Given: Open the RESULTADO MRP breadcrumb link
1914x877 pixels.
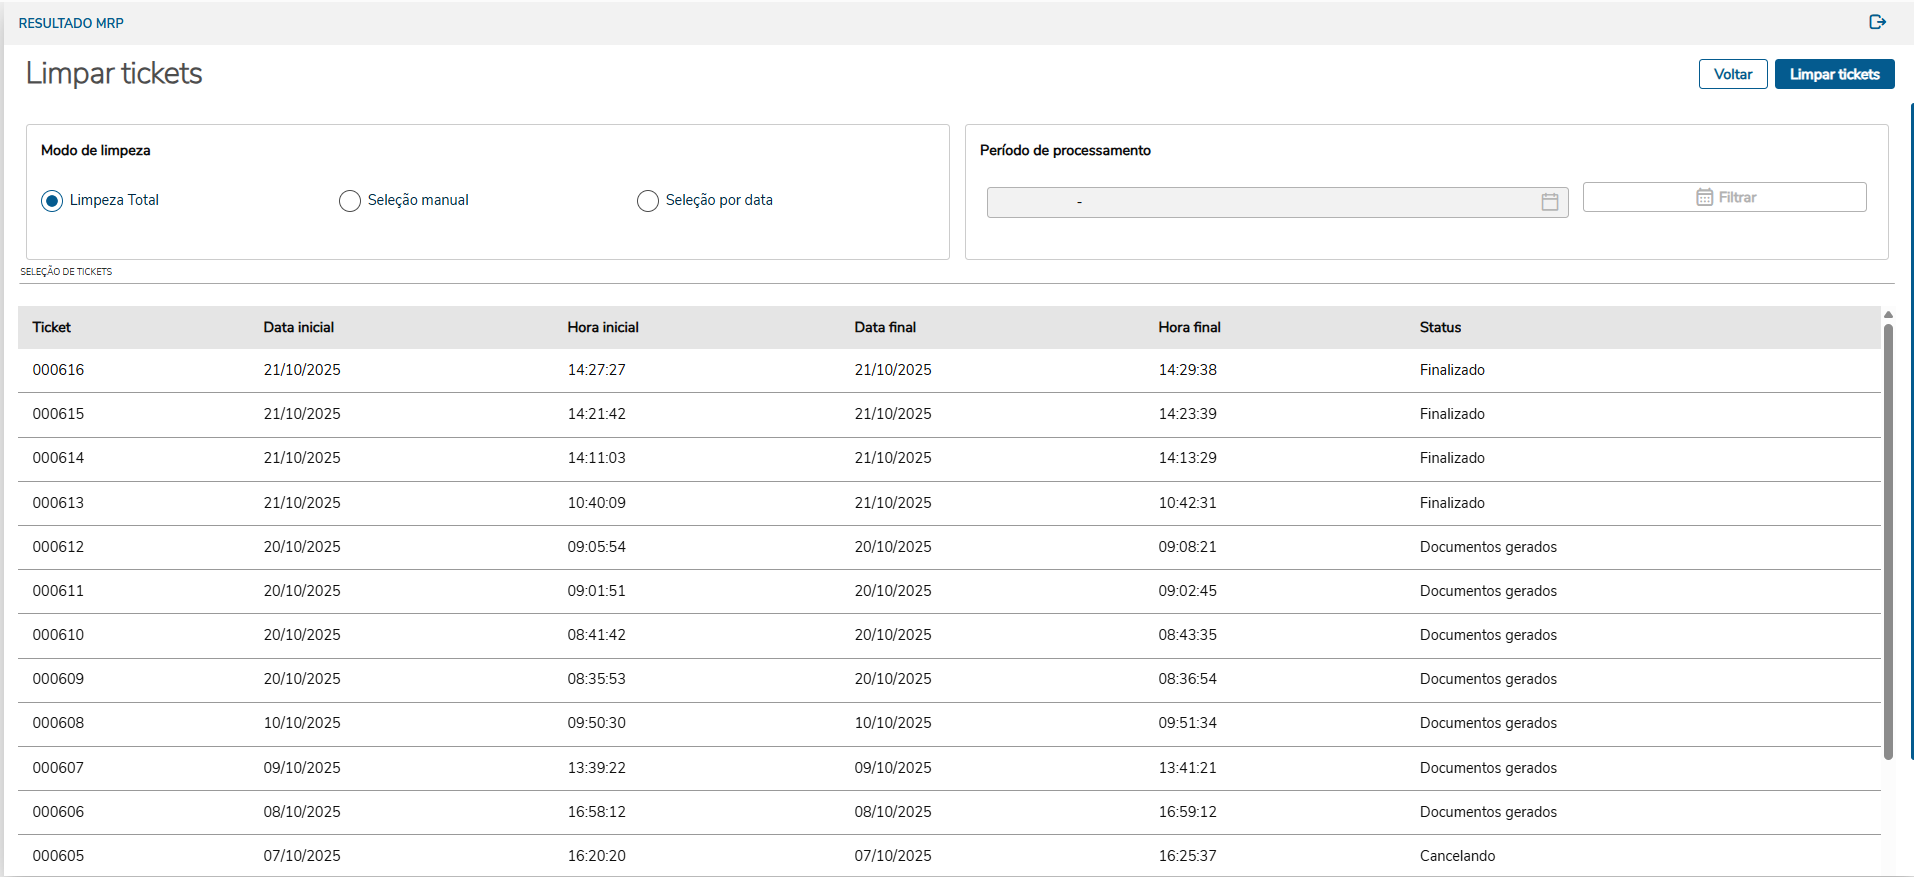Looking at the screenshot, I should tap(71, 23).
